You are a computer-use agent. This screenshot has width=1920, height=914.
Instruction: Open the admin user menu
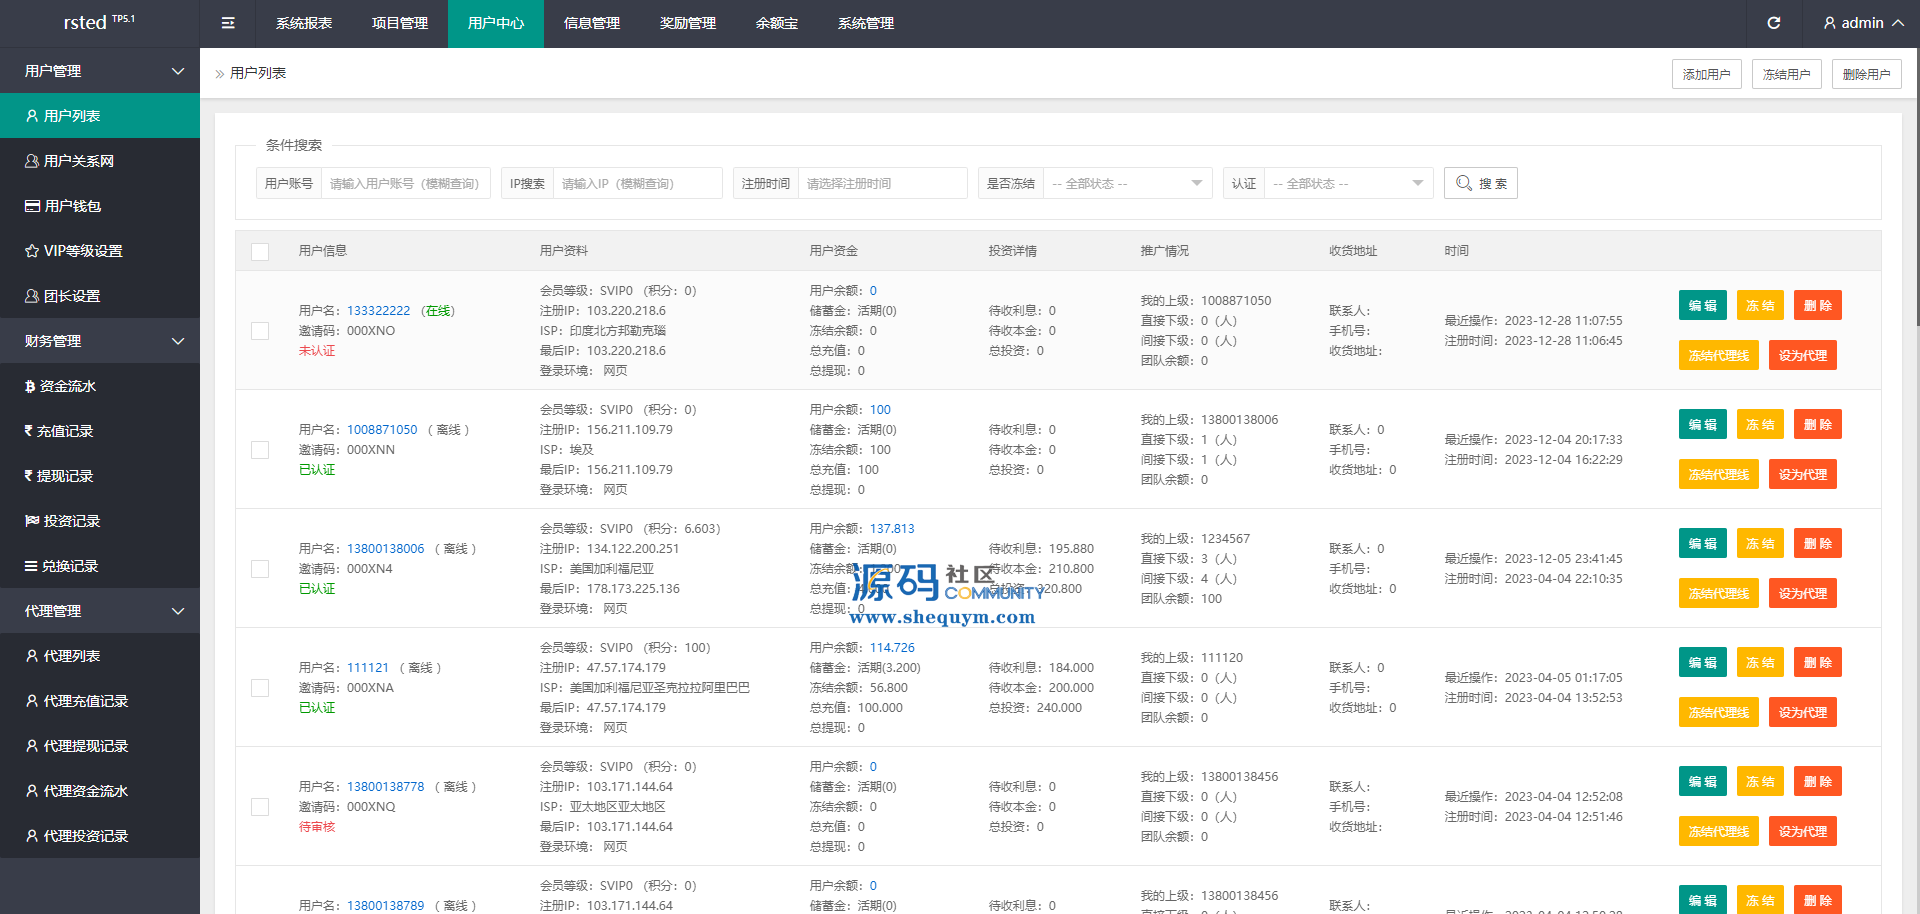pyautogui.click(x=1863, y=23)
